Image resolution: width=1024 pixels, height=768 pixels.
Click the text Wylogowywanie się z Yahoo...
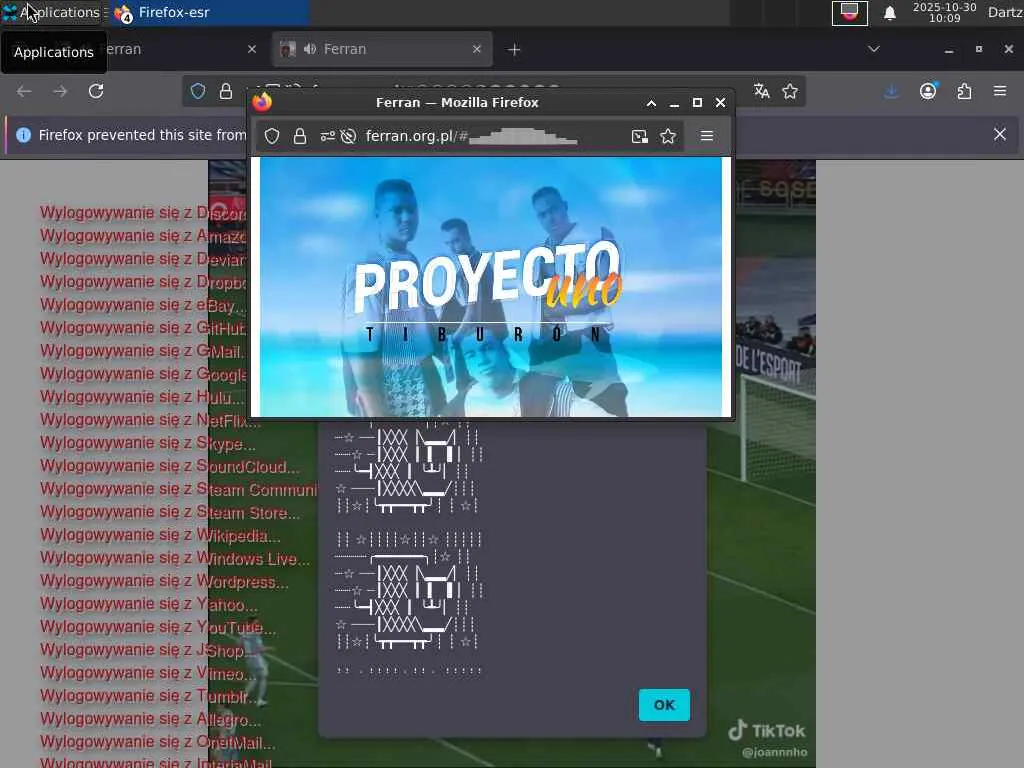tap(149, 603)
